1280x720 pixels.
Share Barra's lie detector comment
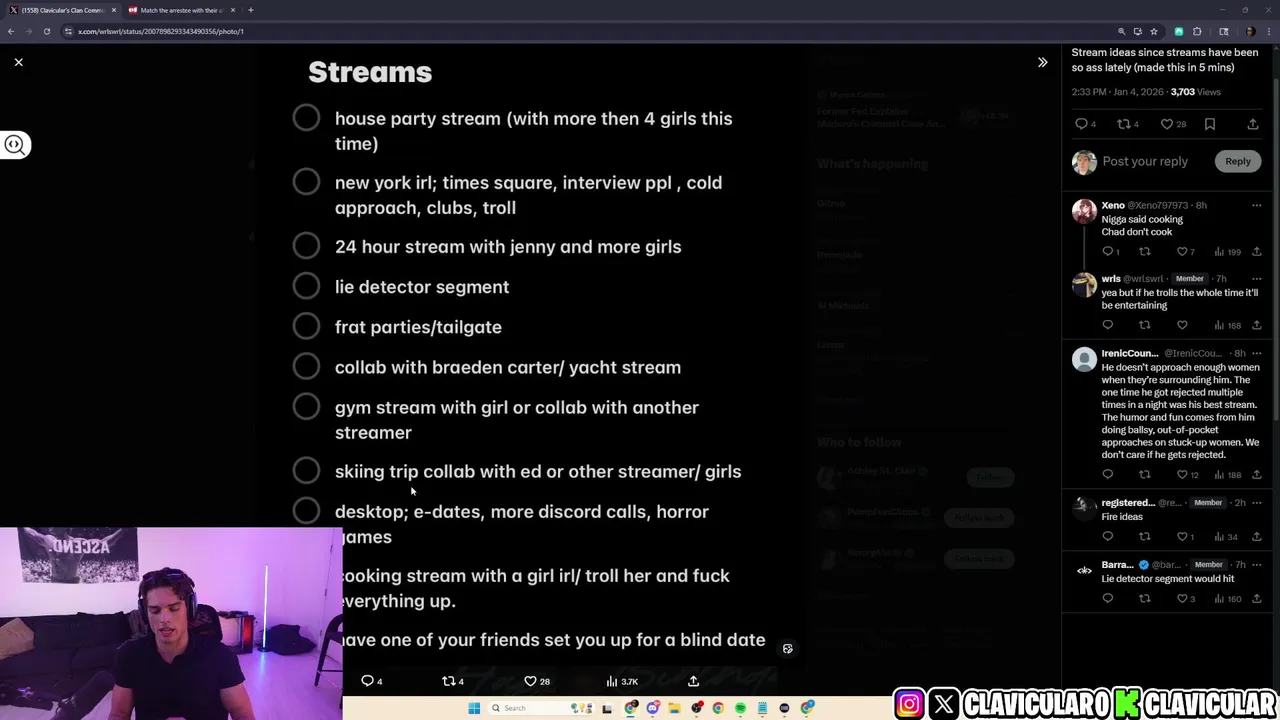[x=1257, y=599]
